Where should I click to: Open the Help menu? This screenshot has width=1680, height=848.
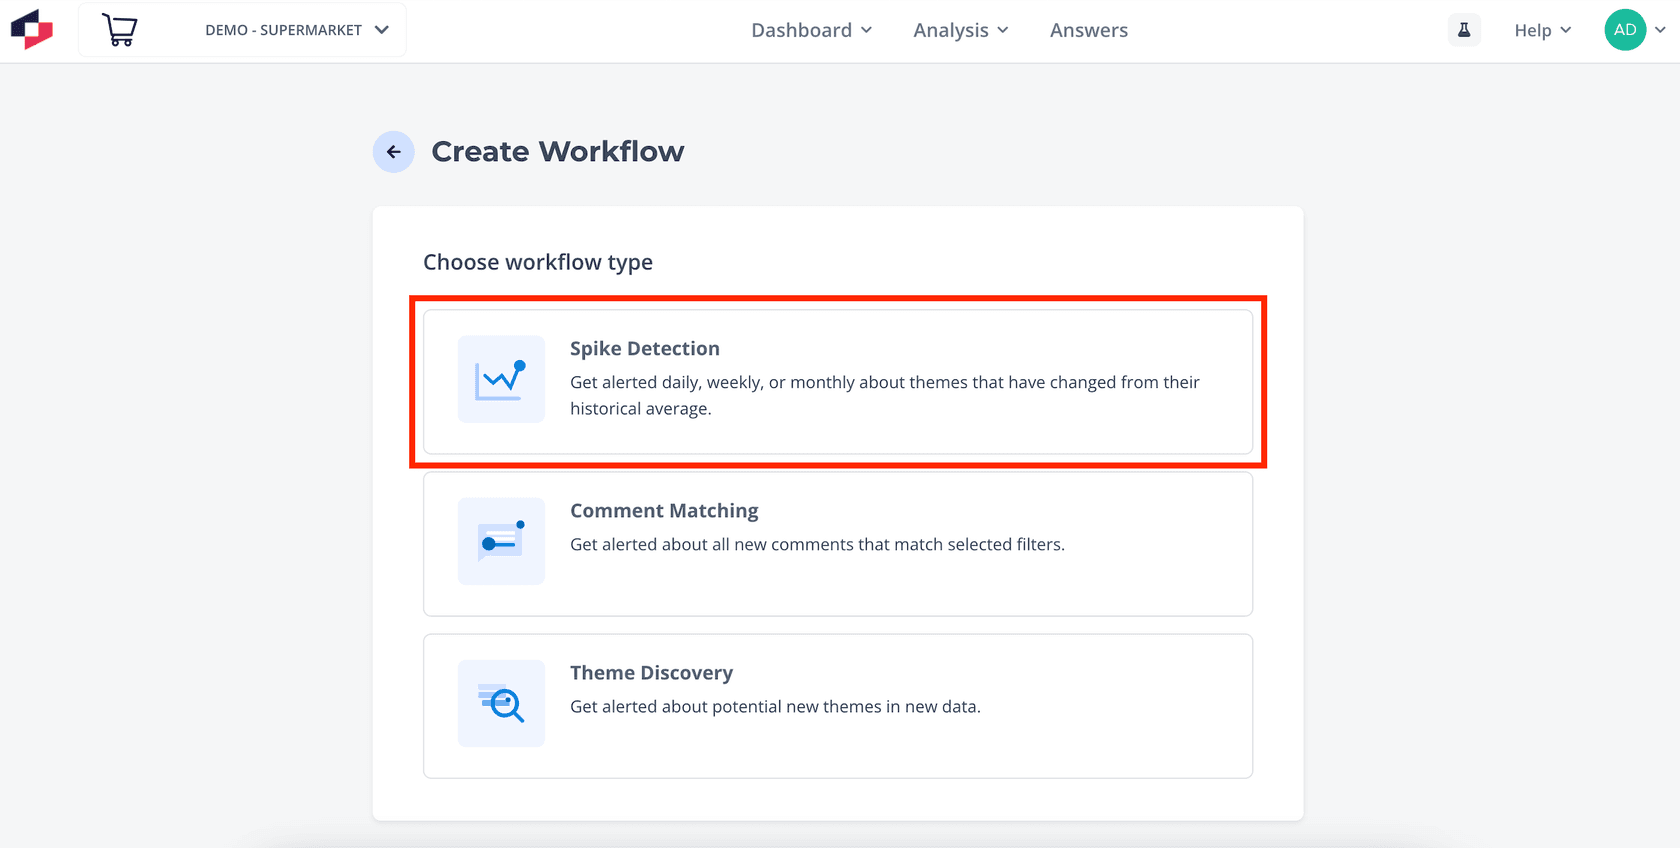1543,30
